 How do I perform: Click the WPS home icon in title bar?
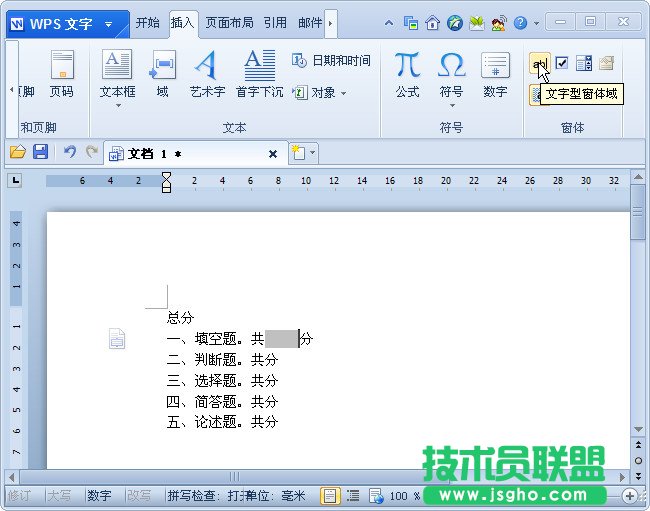[432, 23]
